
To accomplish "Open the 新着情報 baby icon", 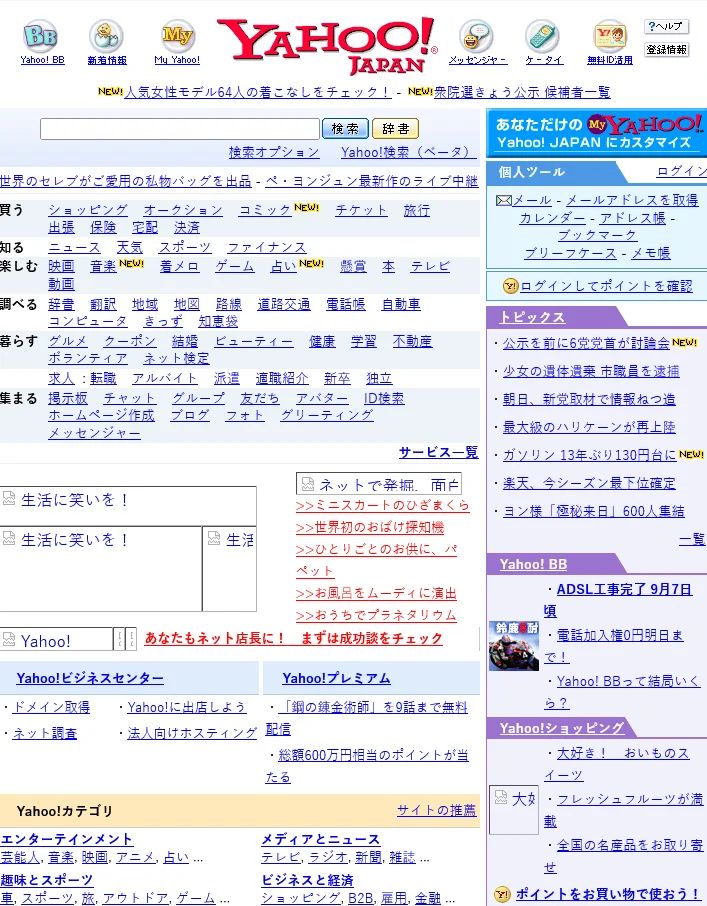I will (x=106, y=37).
